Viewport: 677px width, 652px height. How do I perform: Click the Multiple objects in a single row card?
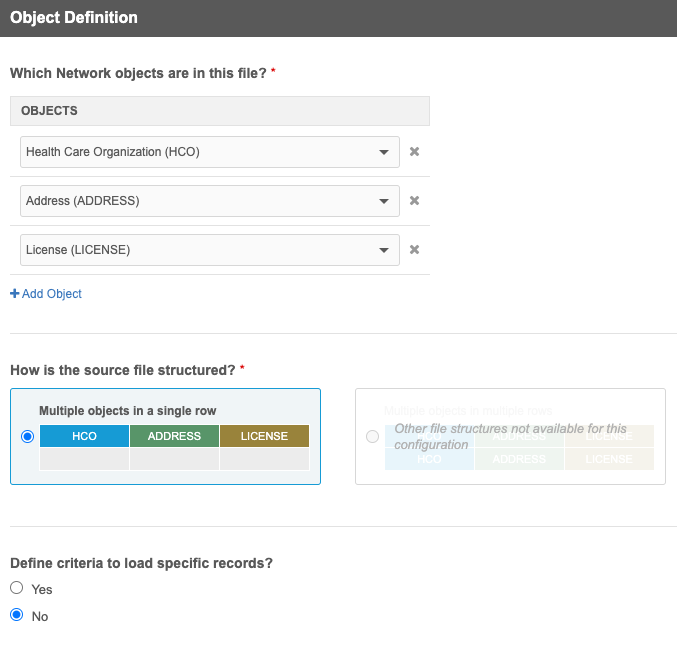[x=165, y=410]
